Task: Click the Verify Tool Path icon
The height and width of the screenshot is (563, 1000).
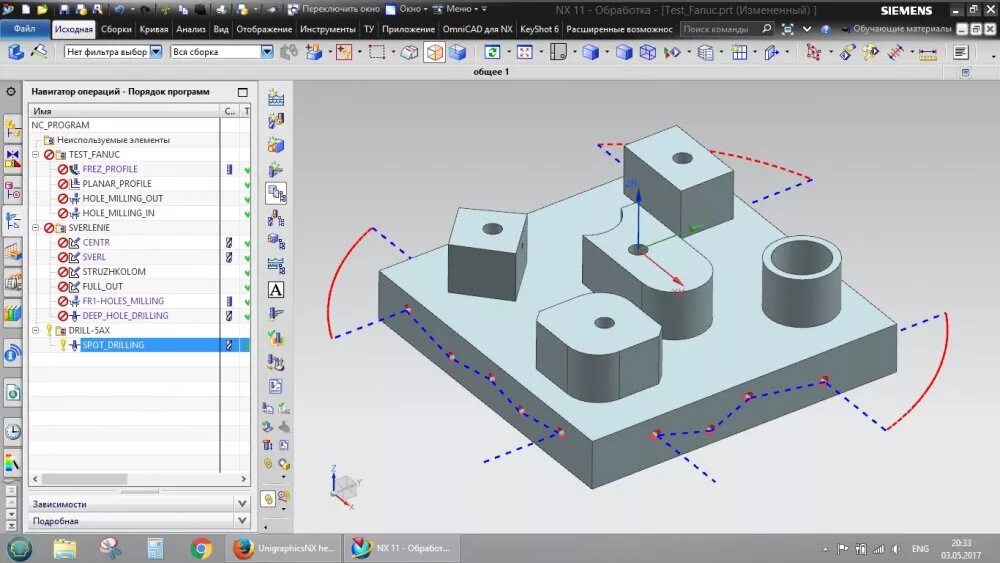Action: [x=276, y=338]
